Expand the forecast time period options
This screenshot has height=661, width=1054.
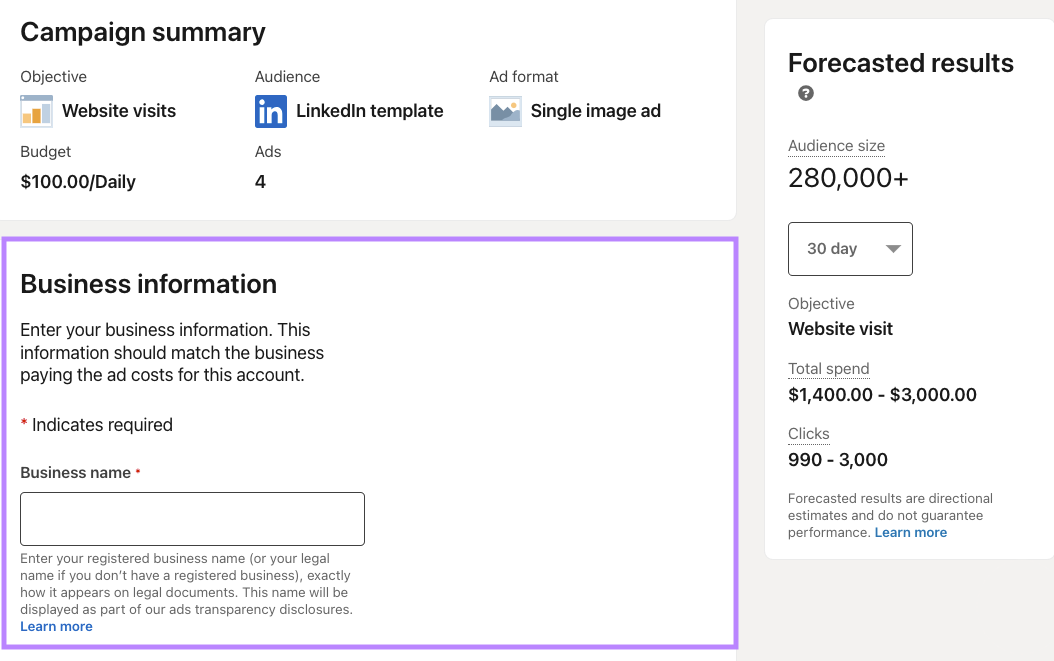850,248
